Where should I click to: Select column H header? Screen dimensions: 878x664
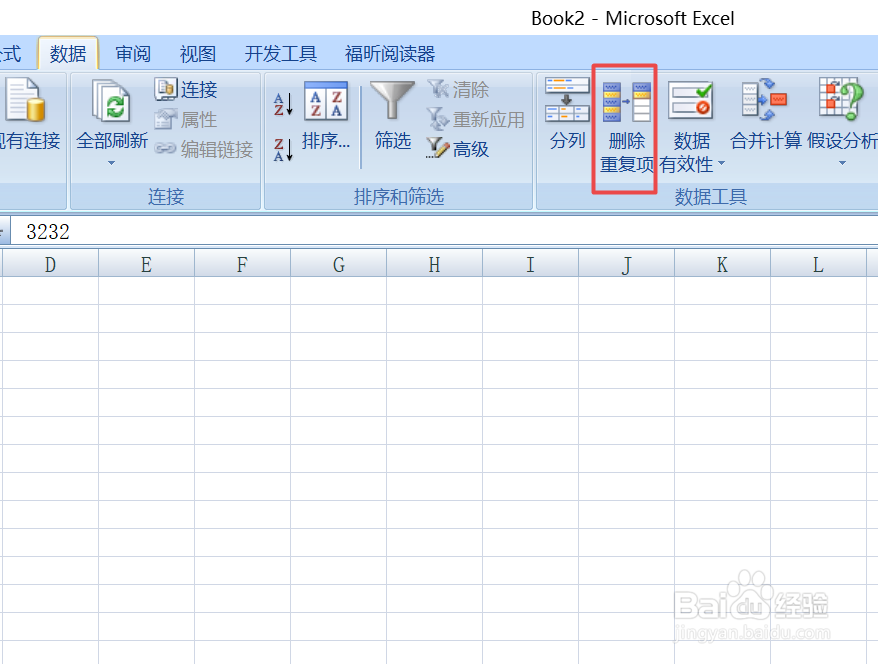435,264
